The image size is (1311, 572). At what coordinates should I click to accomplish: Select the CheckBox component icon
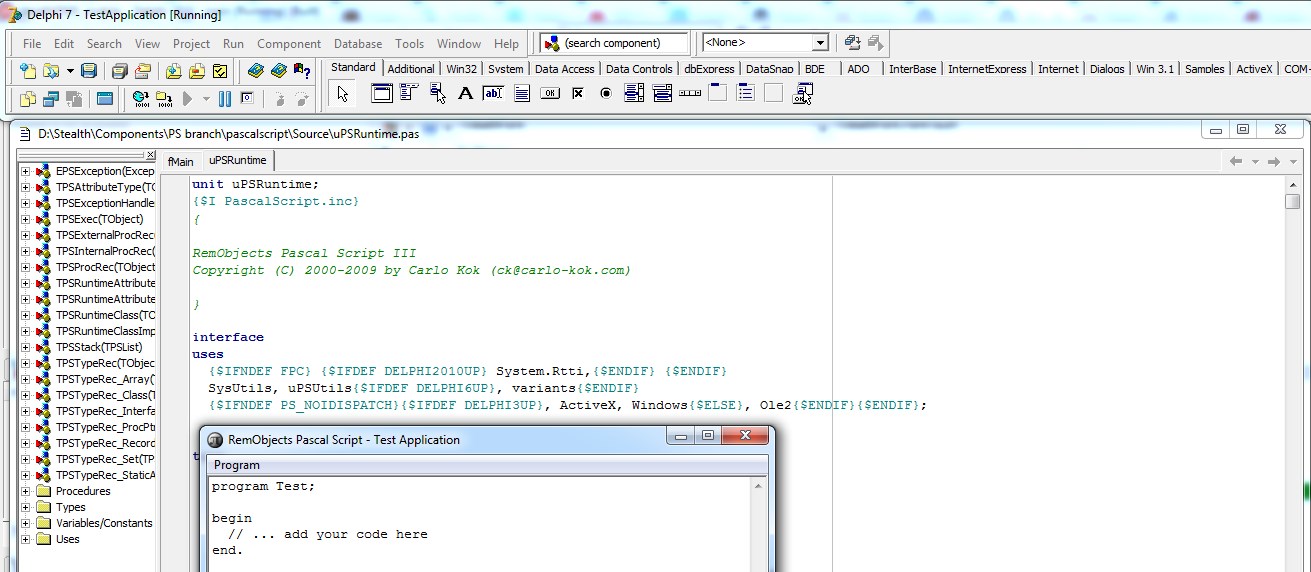point(577,94)
